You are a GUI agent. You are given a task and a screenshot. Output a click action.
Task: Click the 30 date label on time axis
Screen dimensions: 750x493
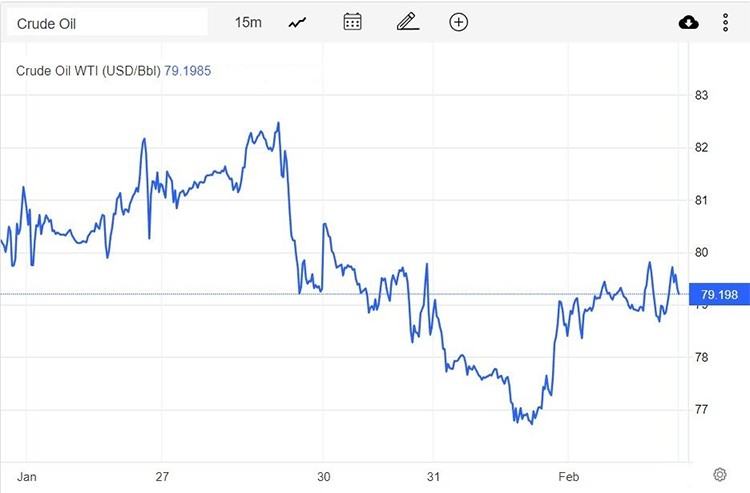pyautogui.click(x=323, y=475)
